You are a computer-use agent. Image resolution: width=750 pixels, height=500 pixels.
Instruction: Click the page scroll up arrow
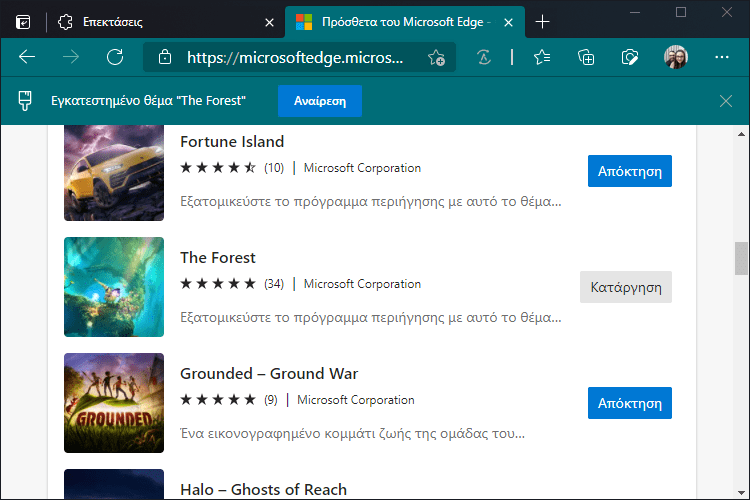tap(741, 134)
